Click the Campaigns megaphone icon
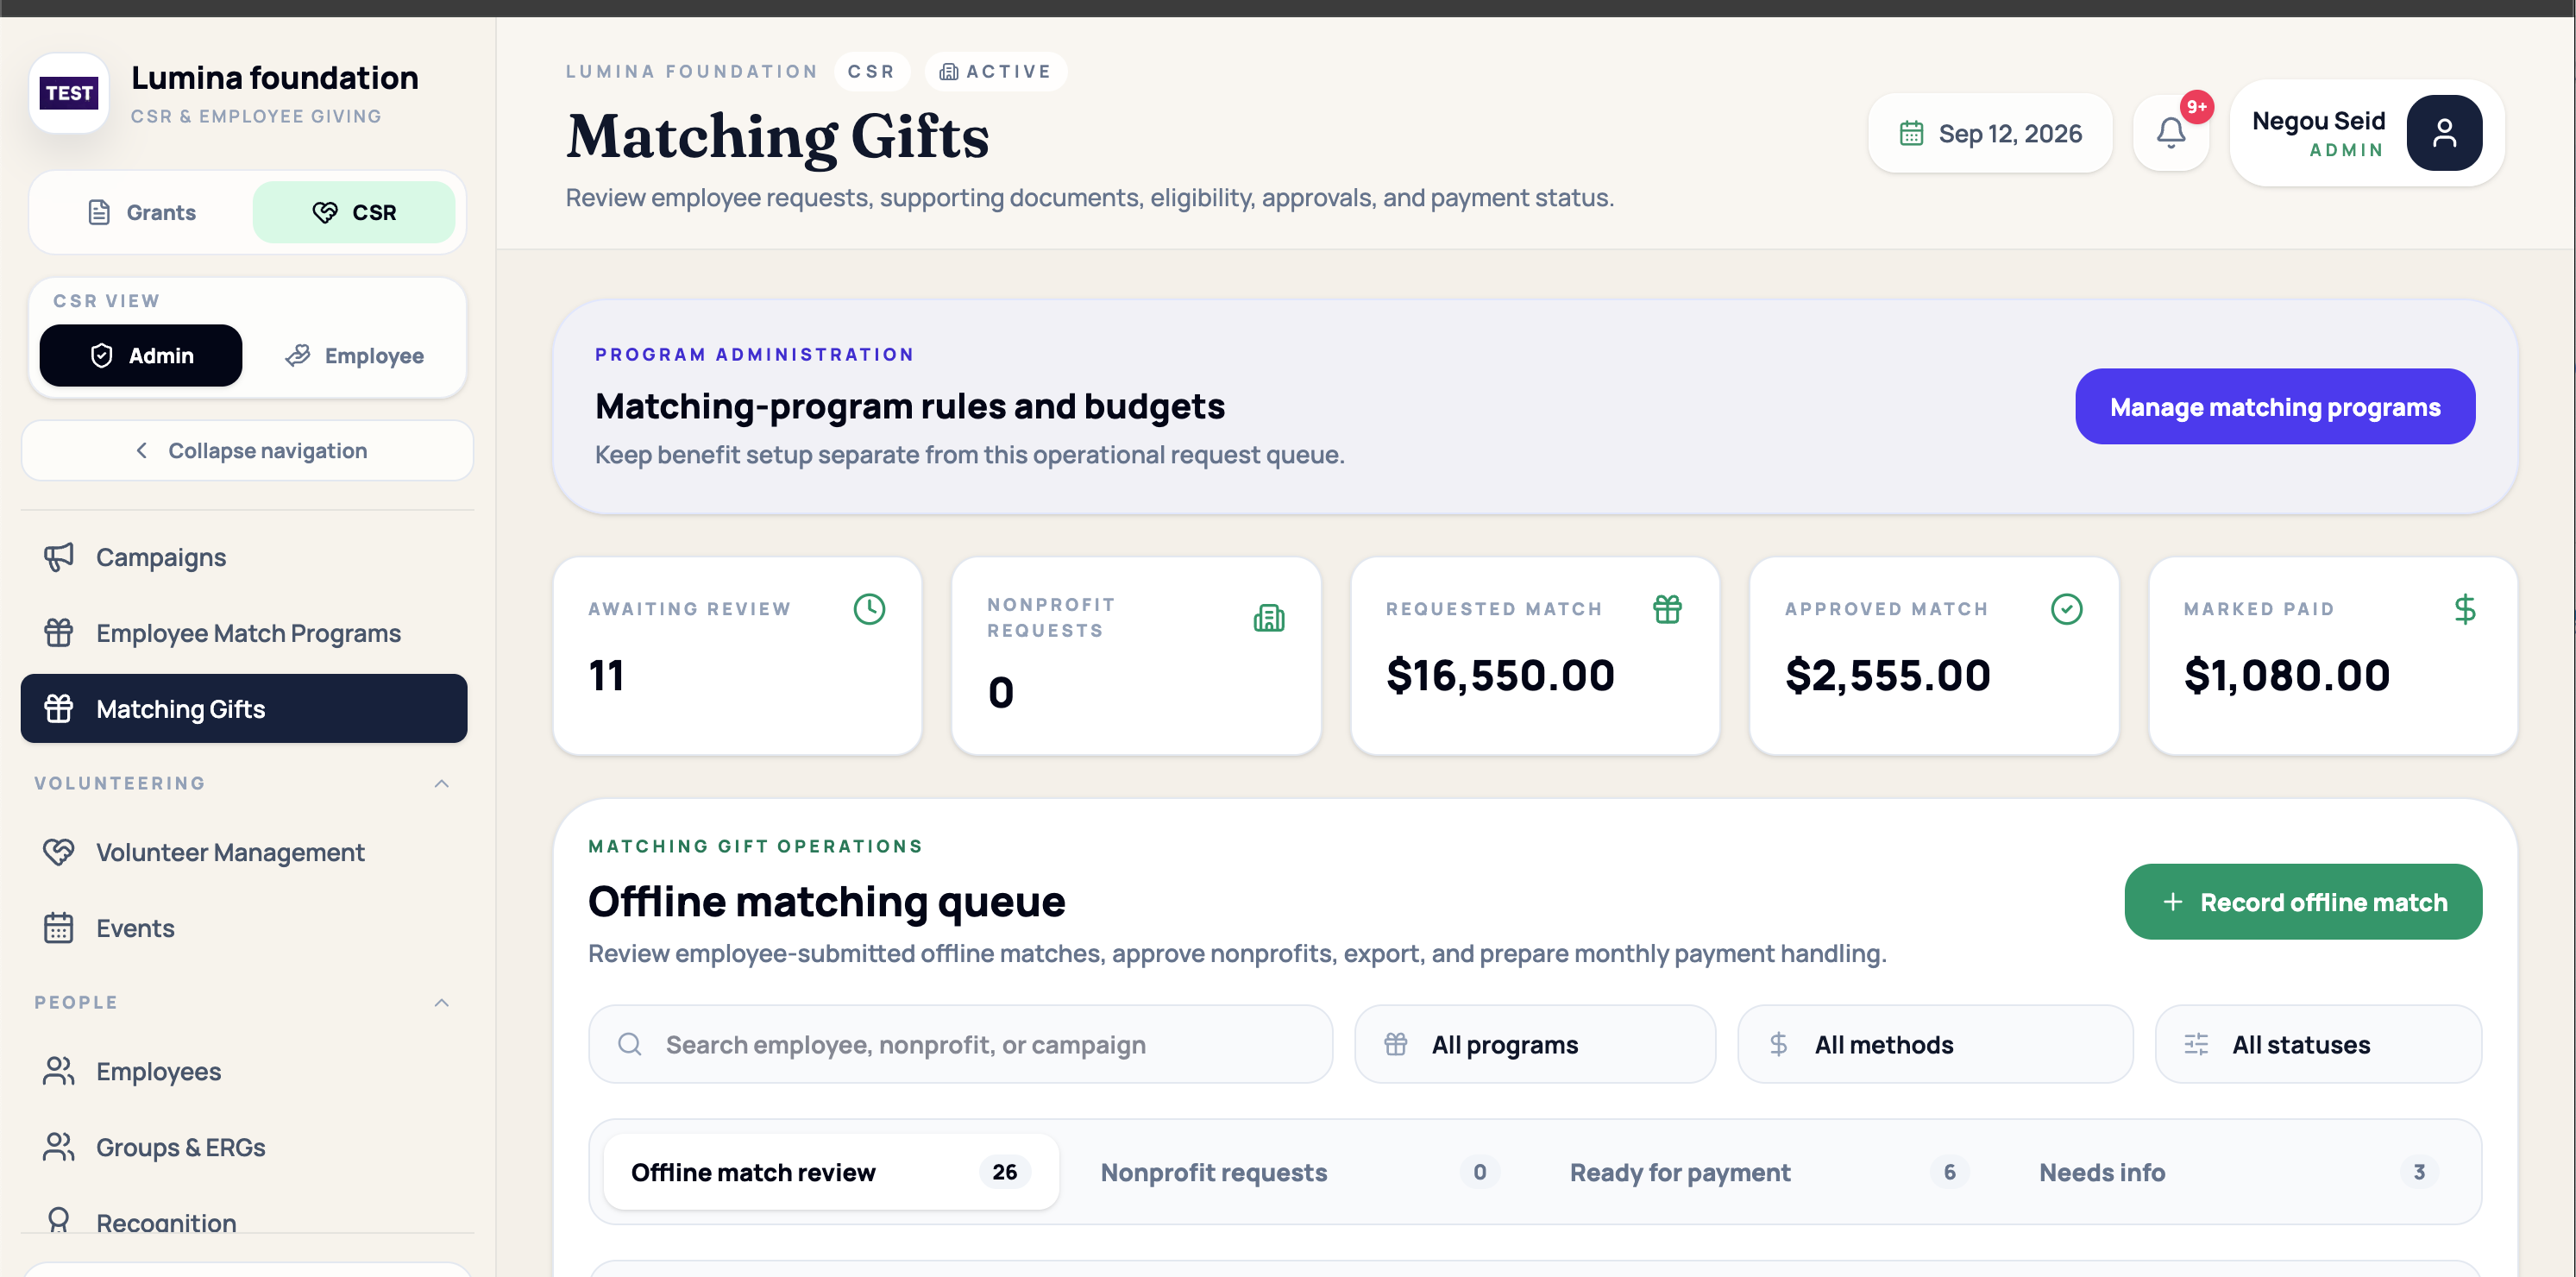2576x1277 pixels. coord(59,557)
